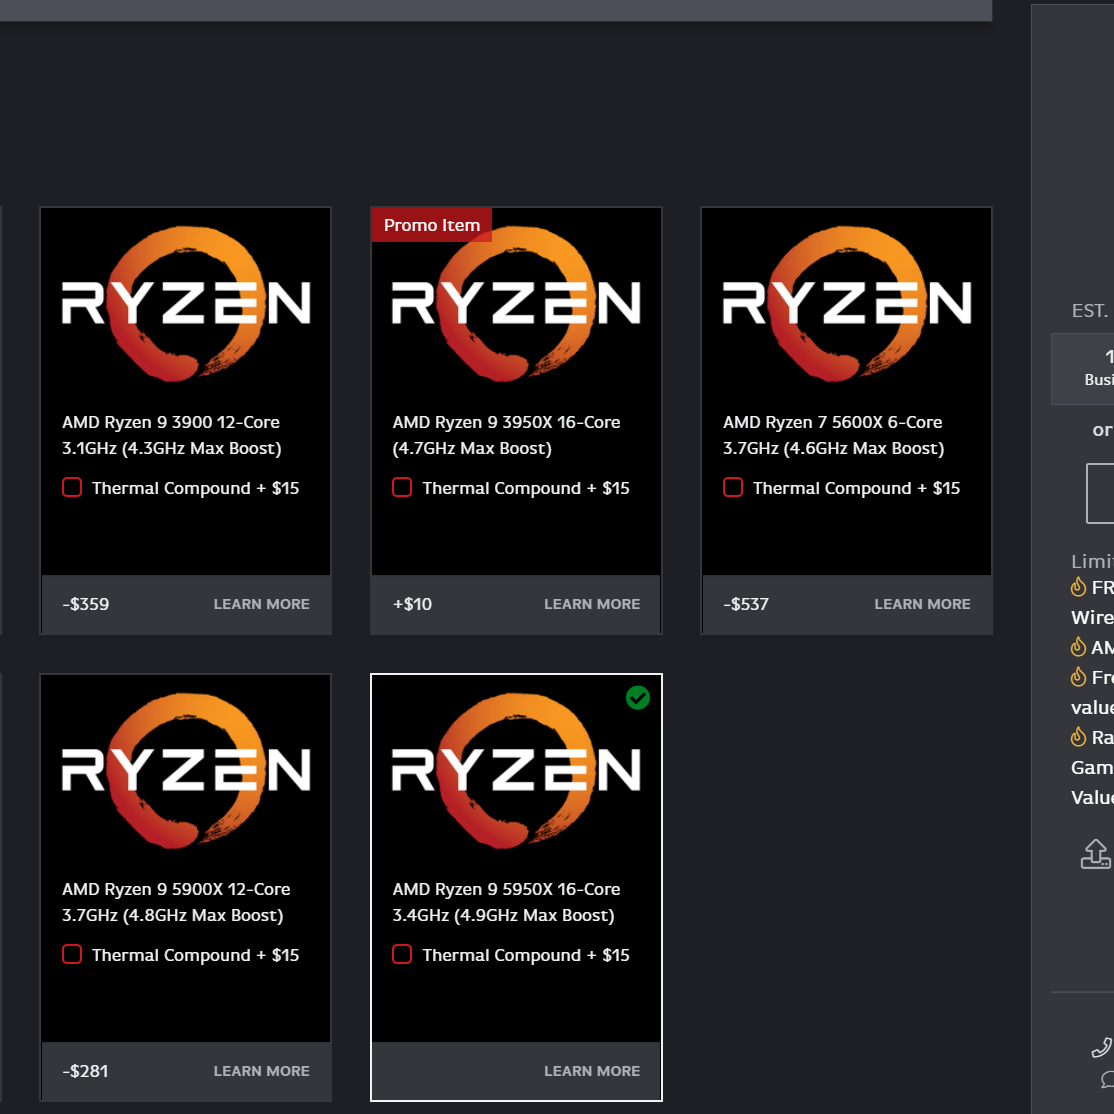Enable Thermal Compound for the Ryzen 9 3900
This screenshot has height=1114, width=1114.
[71, 487]
